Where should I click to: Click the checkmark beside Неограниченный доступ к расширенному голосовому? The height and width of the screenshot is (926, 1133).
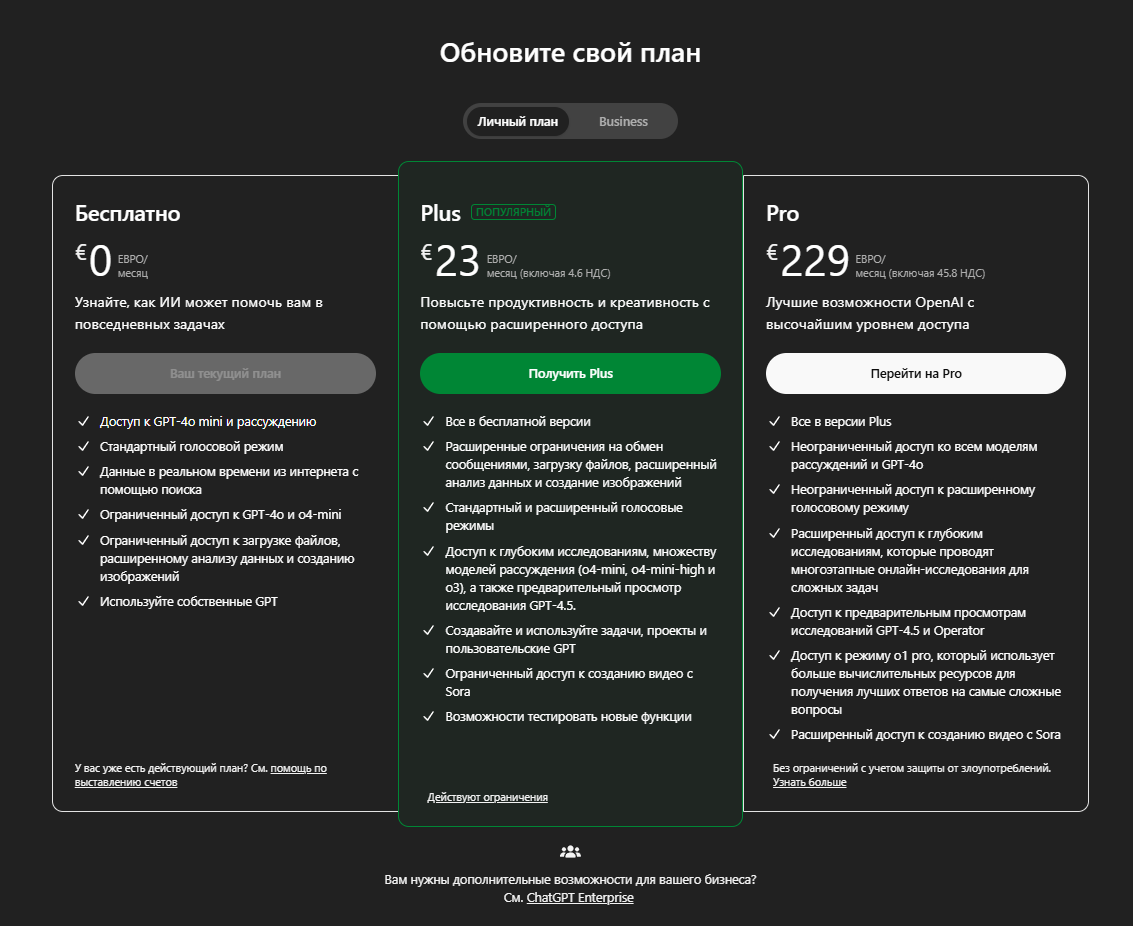click(775, 489)
